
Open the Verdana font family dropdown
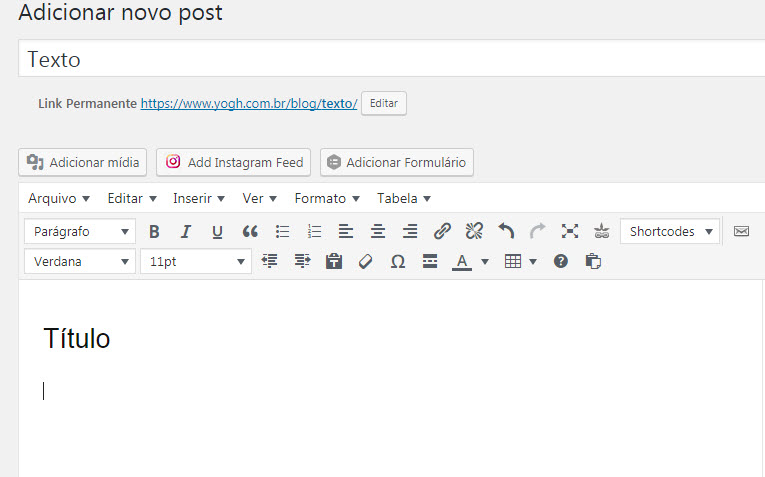(x=80, y=261)
